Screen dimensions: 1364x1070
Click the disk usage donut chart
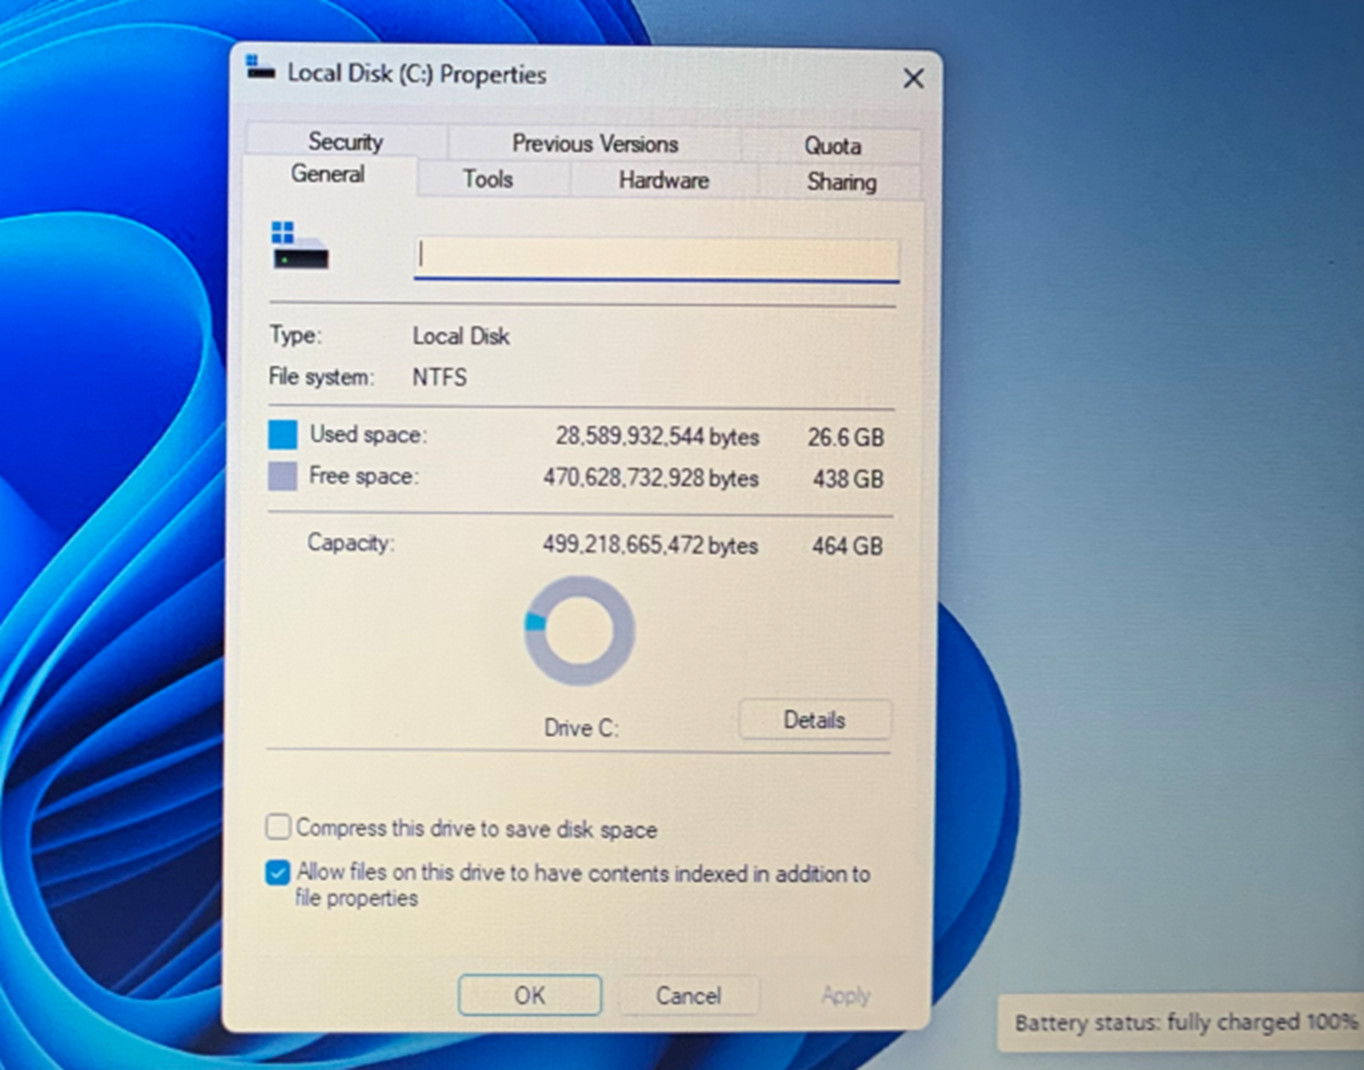579,630
